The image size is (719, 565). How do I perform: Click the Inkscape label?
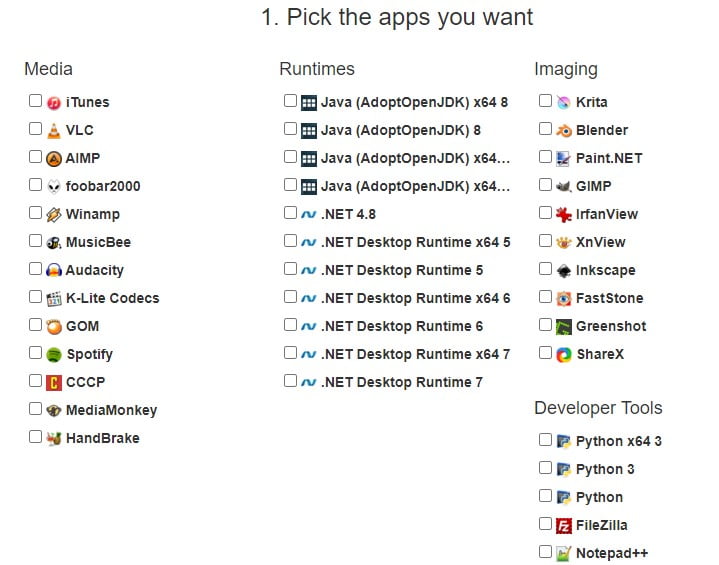coord(605,270)
